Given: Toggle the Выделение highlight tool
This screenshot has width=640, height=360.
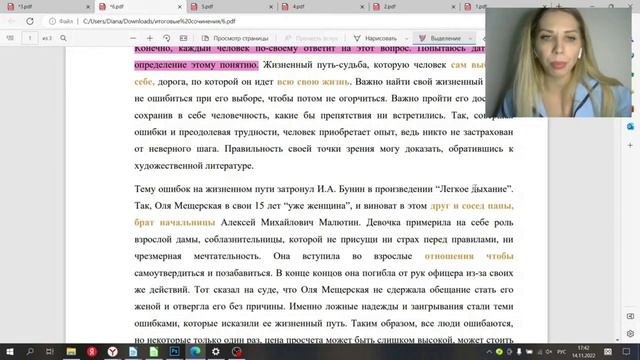Looking at the screenshot, I should 440,38.
